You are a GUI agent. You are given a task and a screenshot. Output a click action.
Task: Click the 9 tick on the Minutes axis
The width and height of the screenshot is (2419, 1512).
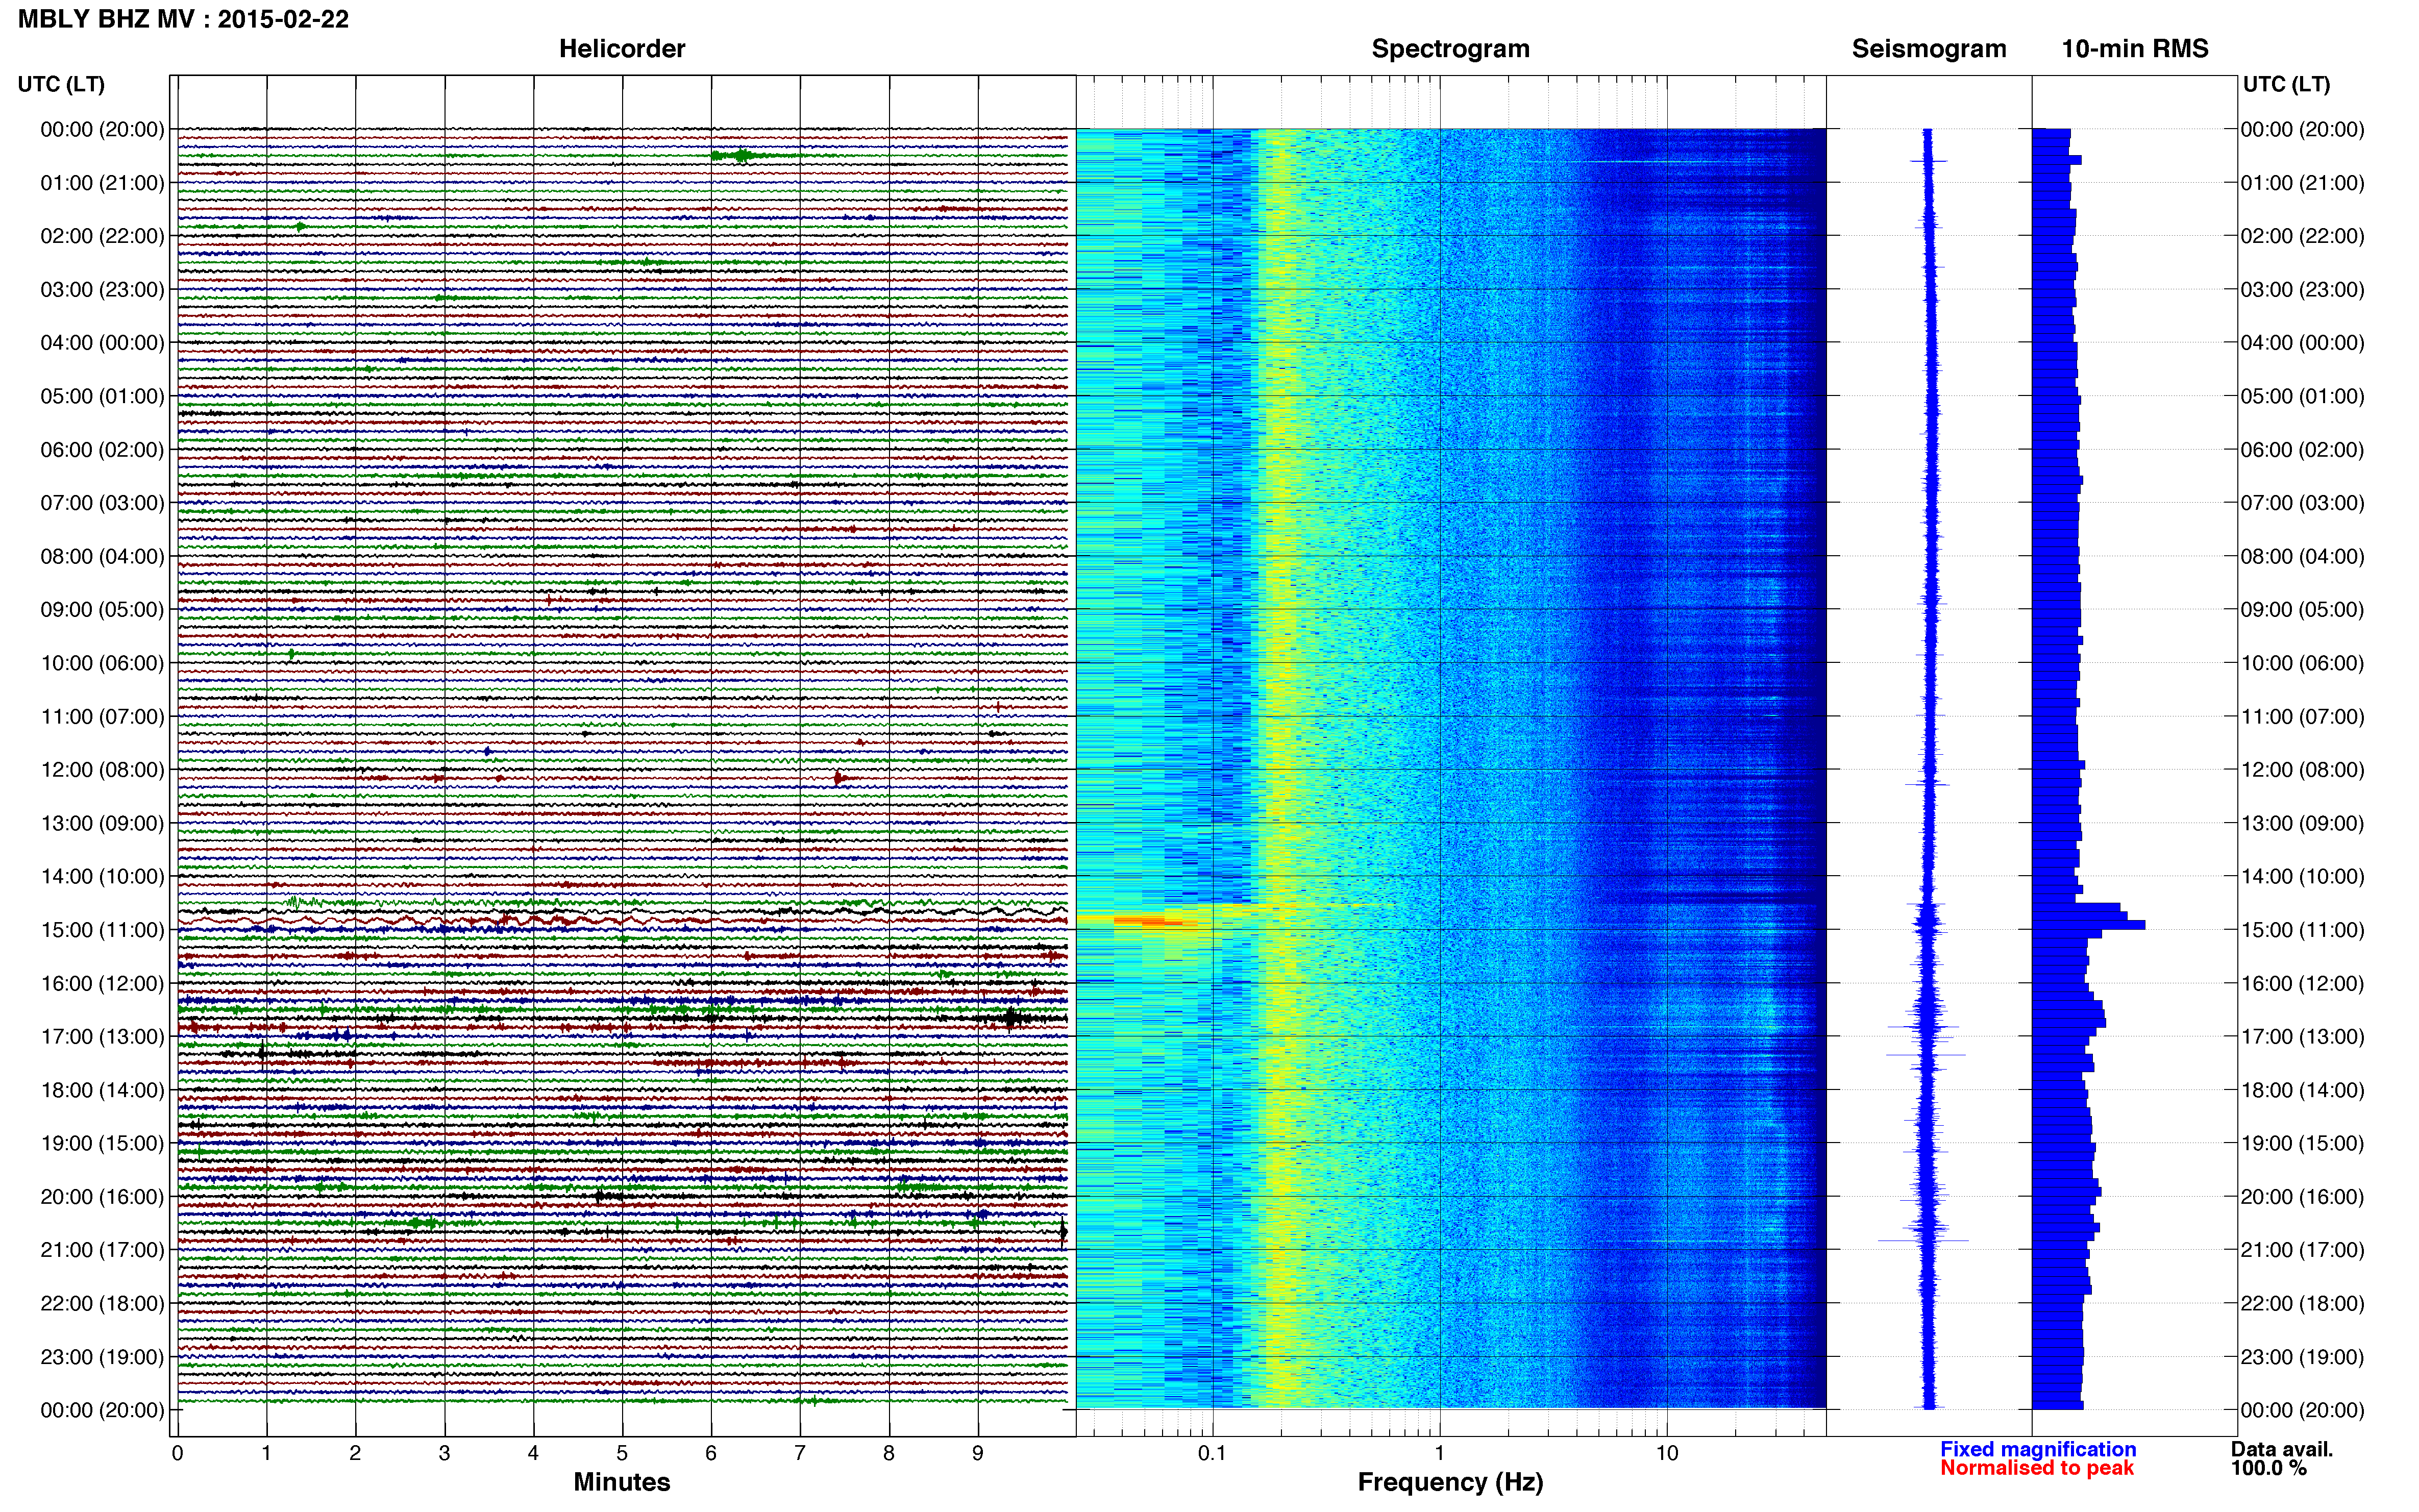[x=978, y=1453]
